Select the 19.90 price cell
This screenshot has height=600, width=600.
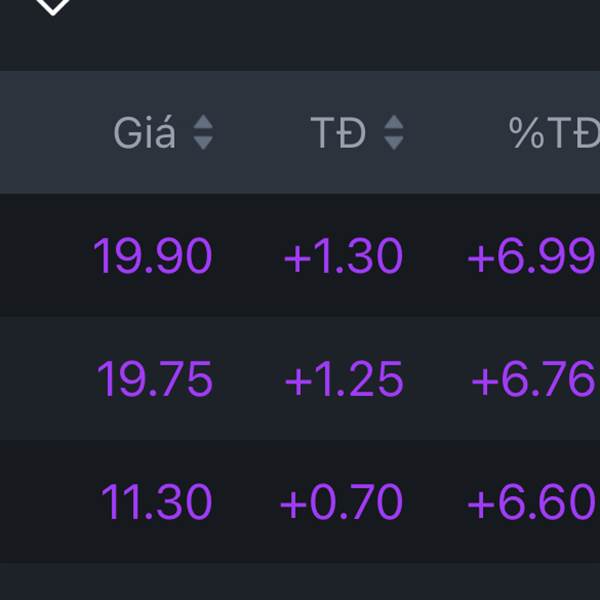click(153, 256)
